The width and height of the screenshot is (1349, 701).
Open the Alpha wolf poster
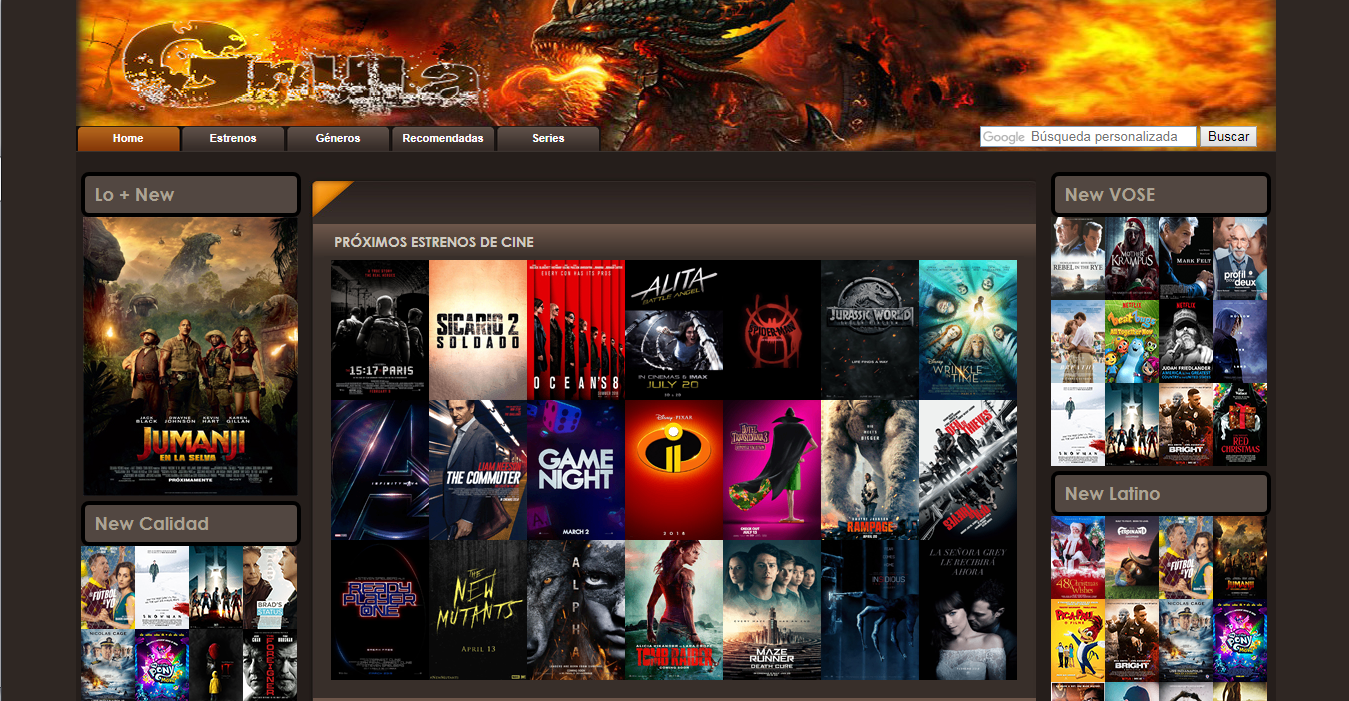tap(576, 610)
